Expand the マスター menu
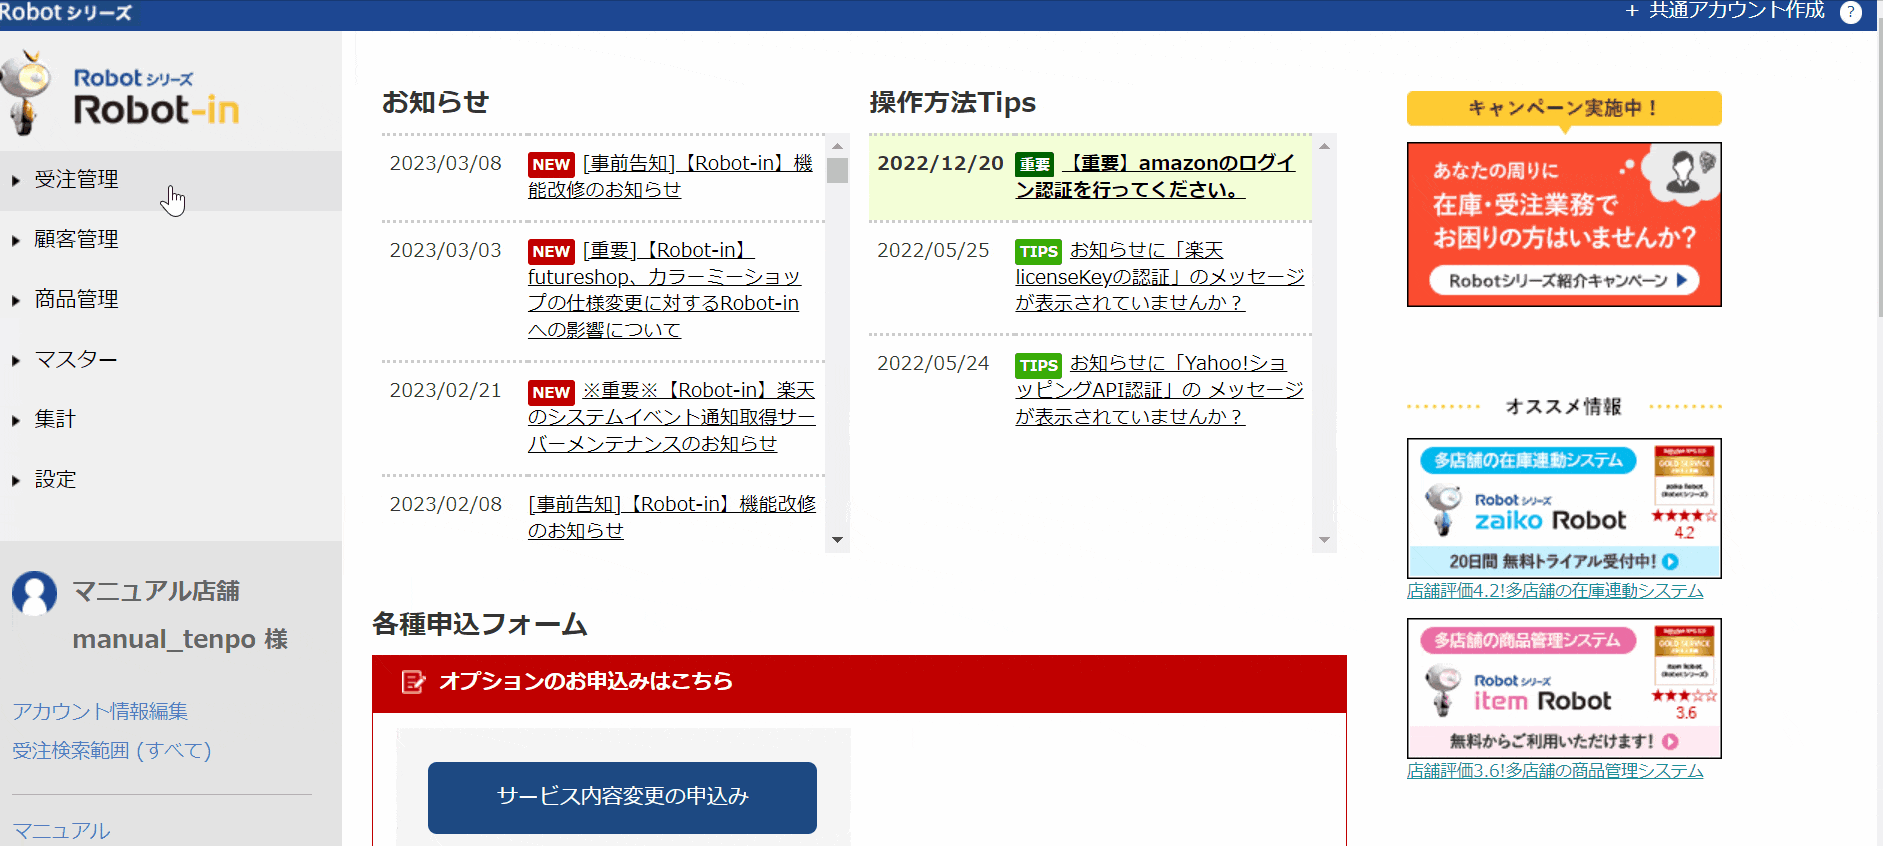The height and width of the screenshot is (846, 1883). coord(170,360)
